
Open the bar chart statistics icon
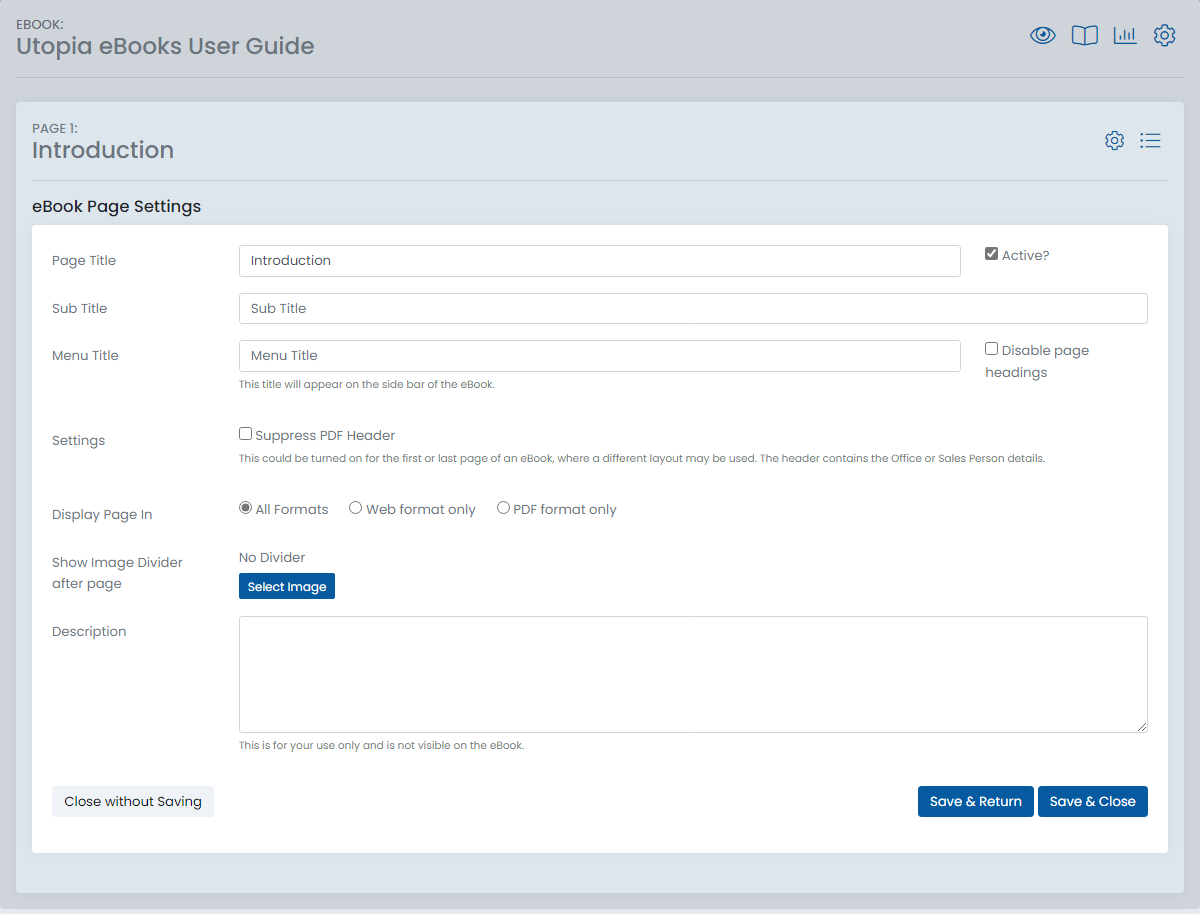pos(1125,36)
